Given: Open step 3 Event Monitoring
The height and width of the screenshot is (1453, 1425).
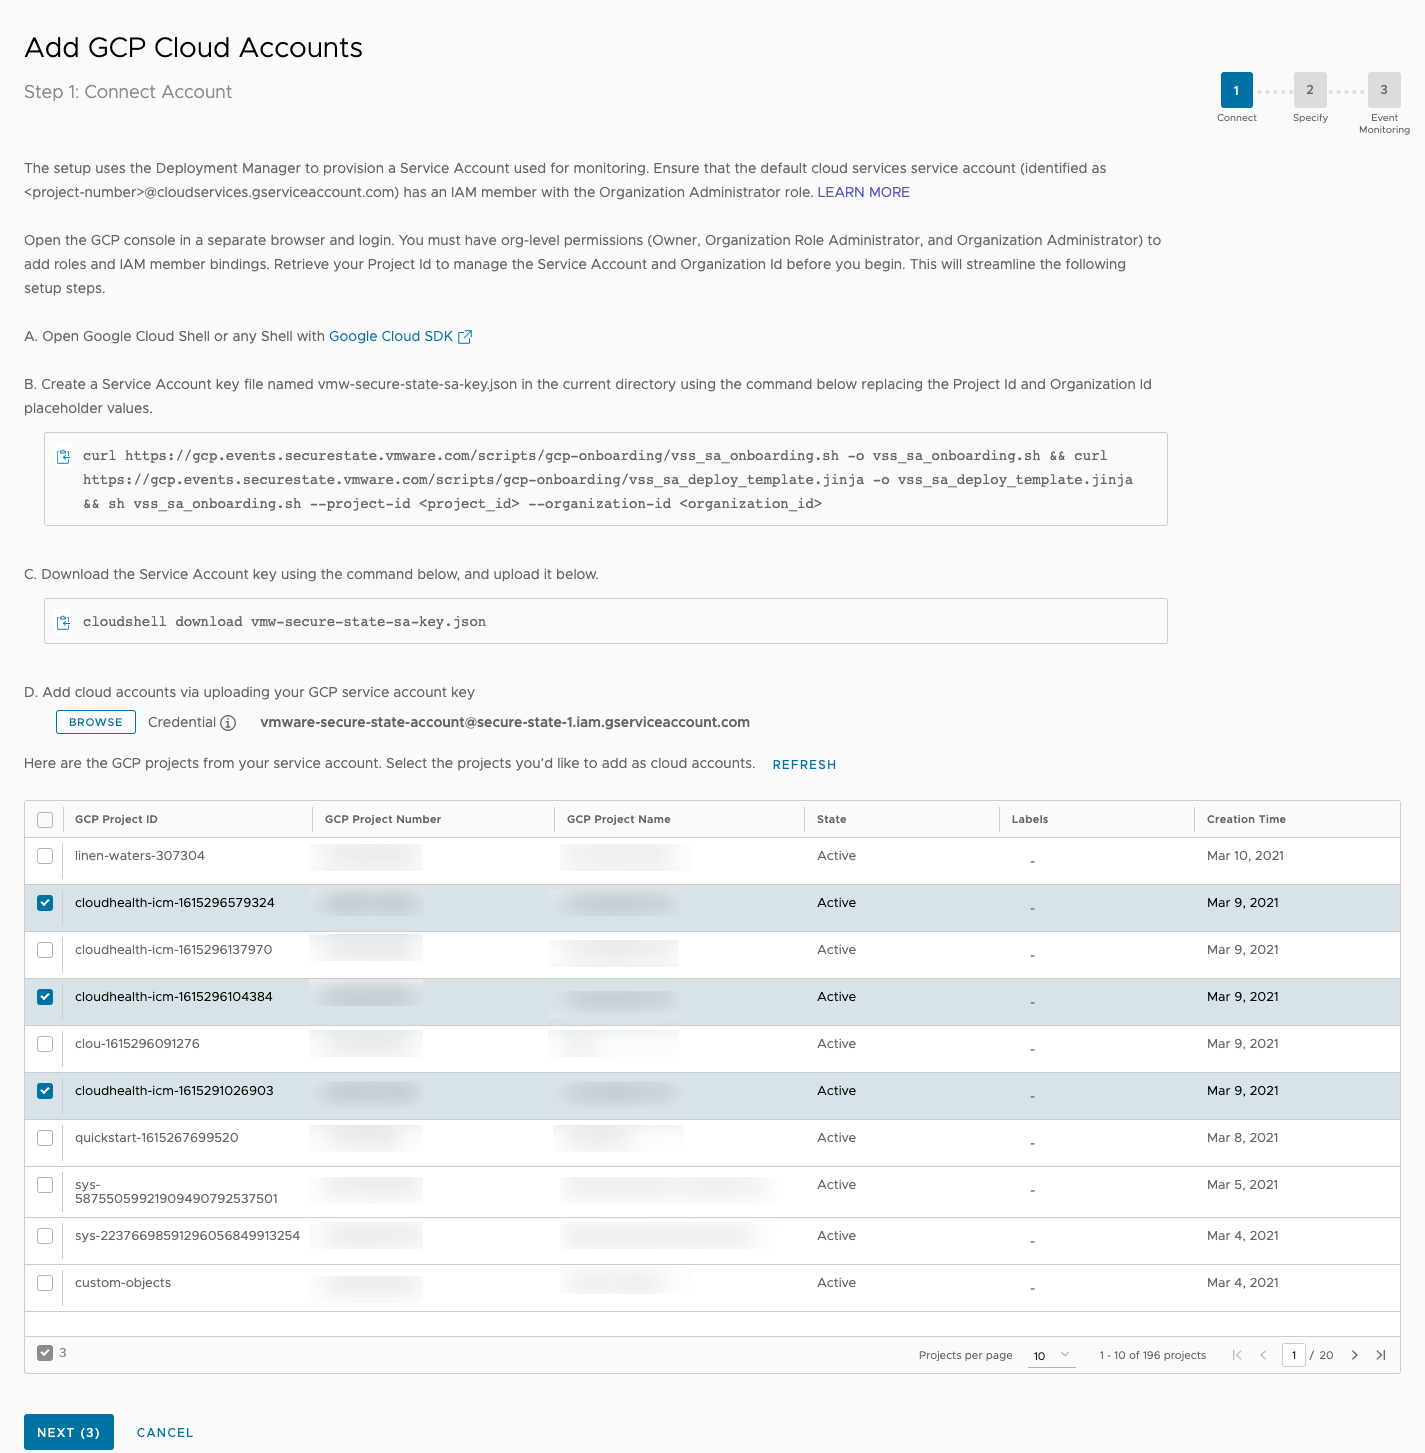Looking at the screenshot, I should click(x=1384, y=89).
